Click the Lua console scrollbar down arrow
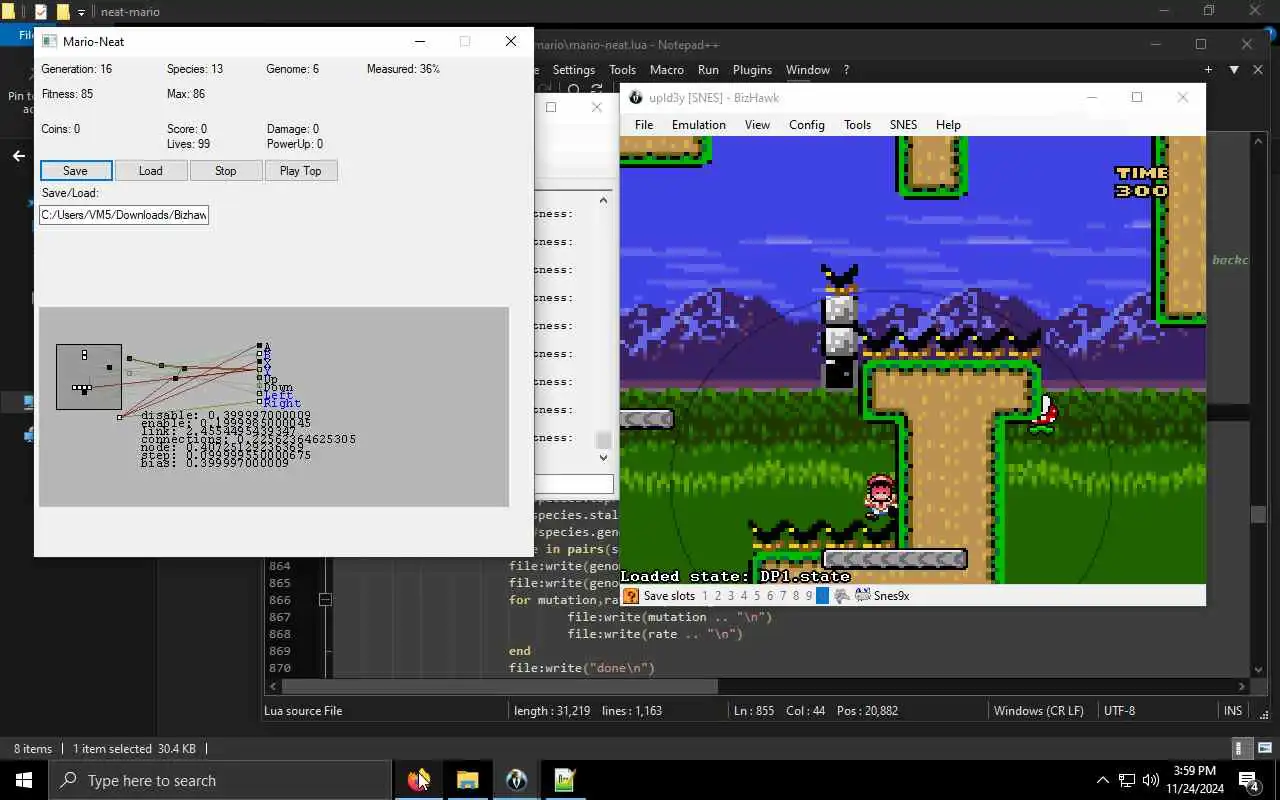 [x=603, y=458]
